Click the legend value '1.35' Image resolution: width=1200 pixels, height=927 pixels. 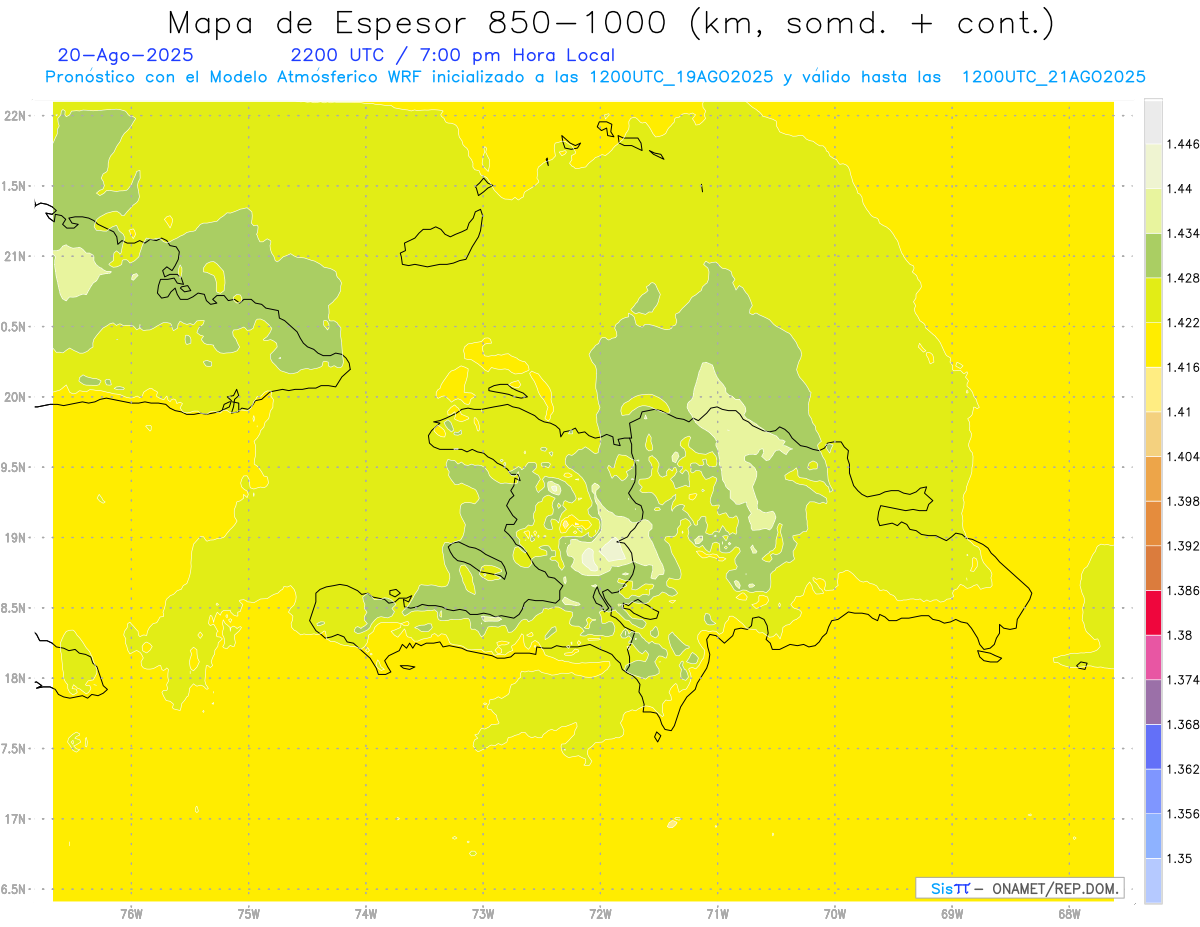pyautogui.click(x=1177, y=858)
